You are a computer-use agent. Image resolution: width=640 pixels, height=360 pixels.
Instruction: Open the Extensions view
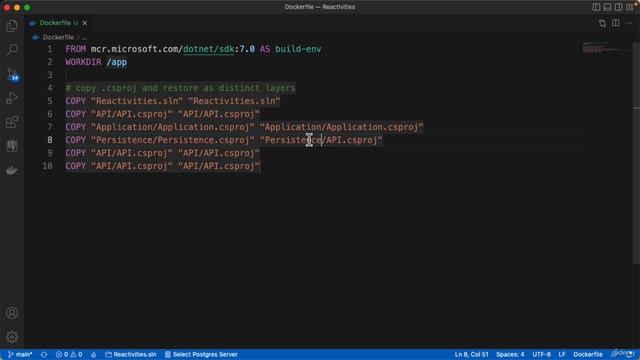pyautogui.click(x=12, y=122)
